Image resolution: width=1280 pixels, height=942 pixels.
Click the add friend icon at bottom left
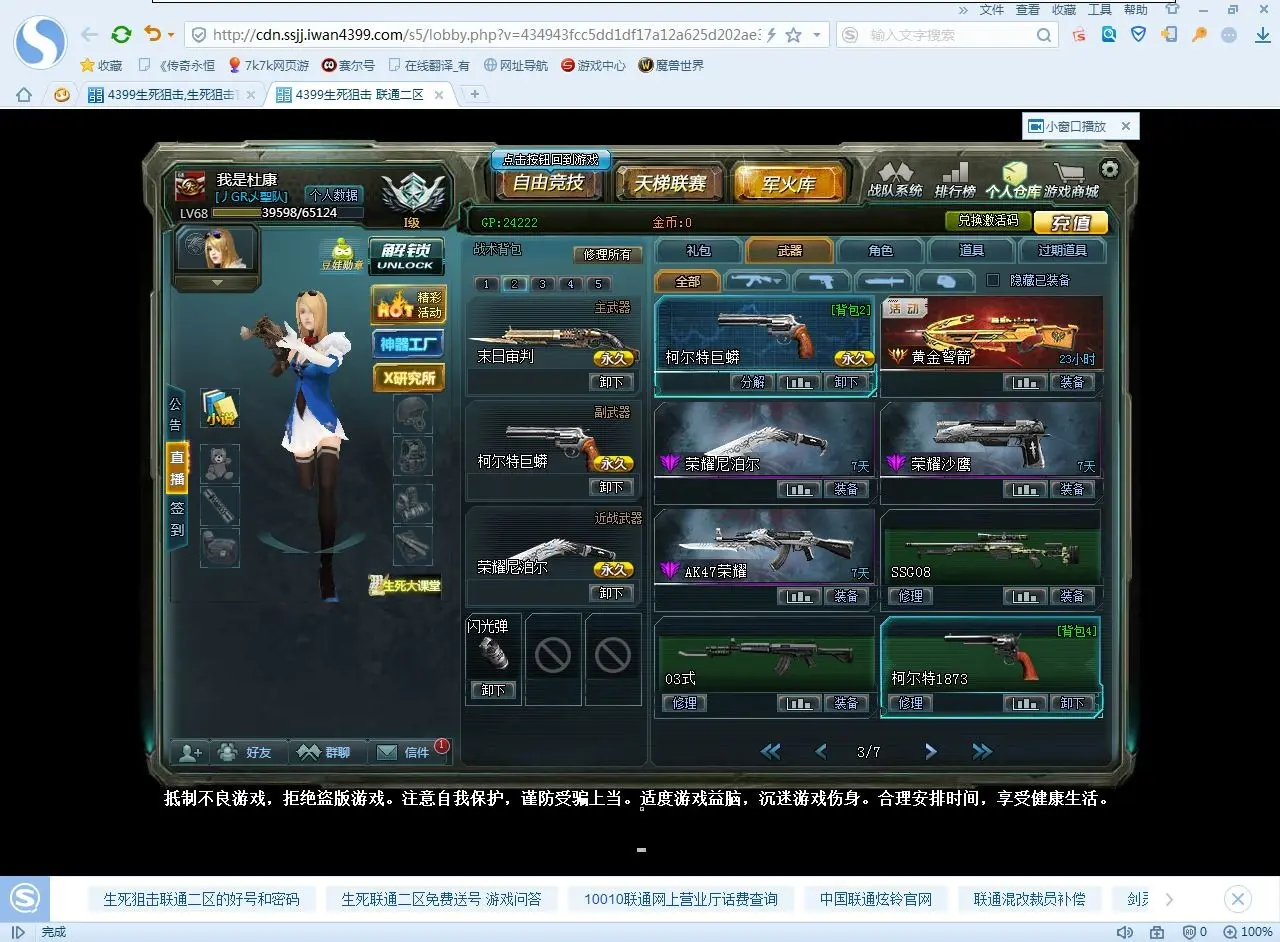[x=190, y=752]
